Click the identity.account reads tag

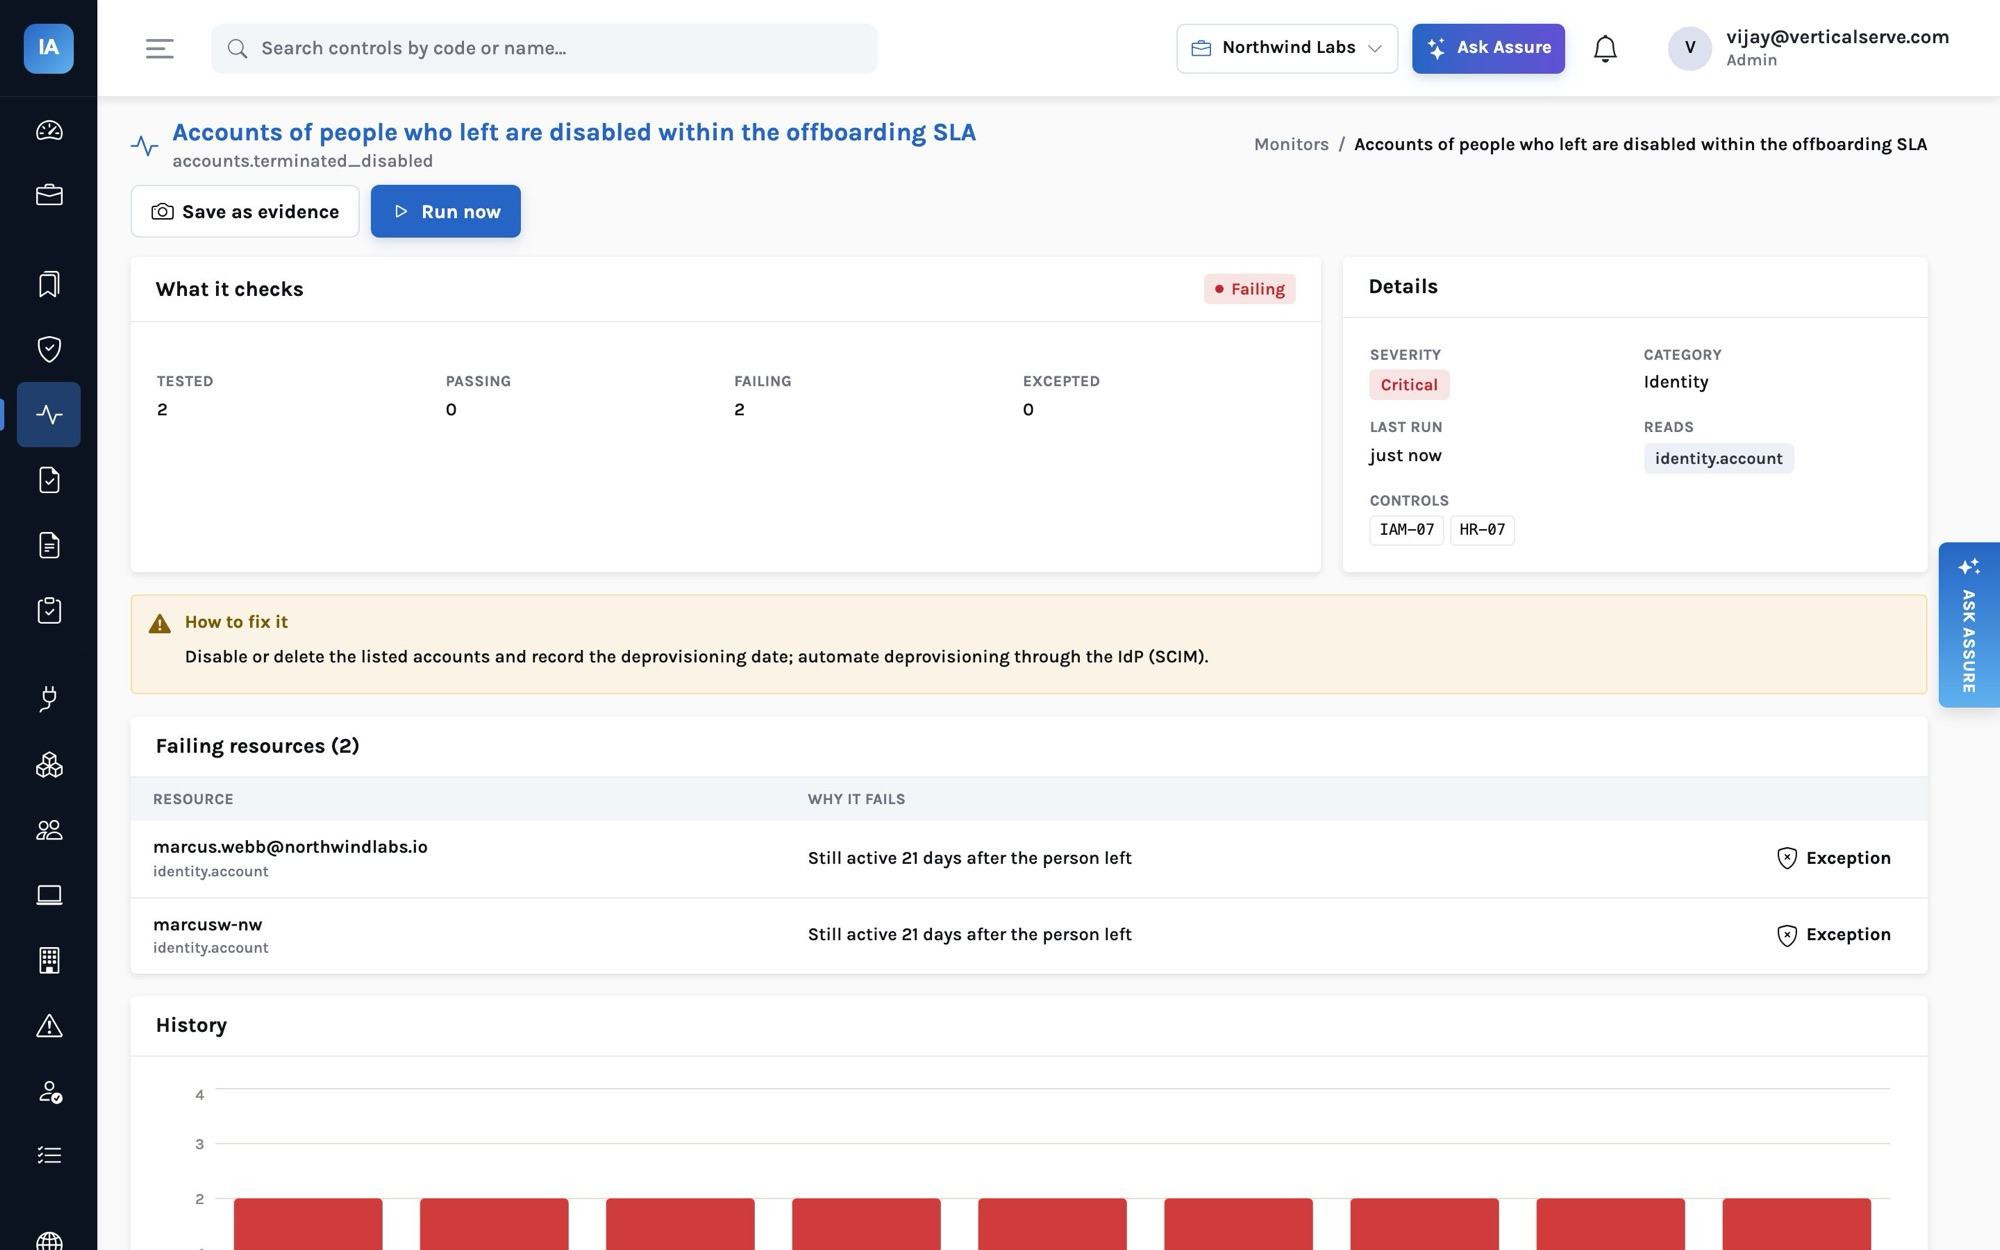(1718, 458)
